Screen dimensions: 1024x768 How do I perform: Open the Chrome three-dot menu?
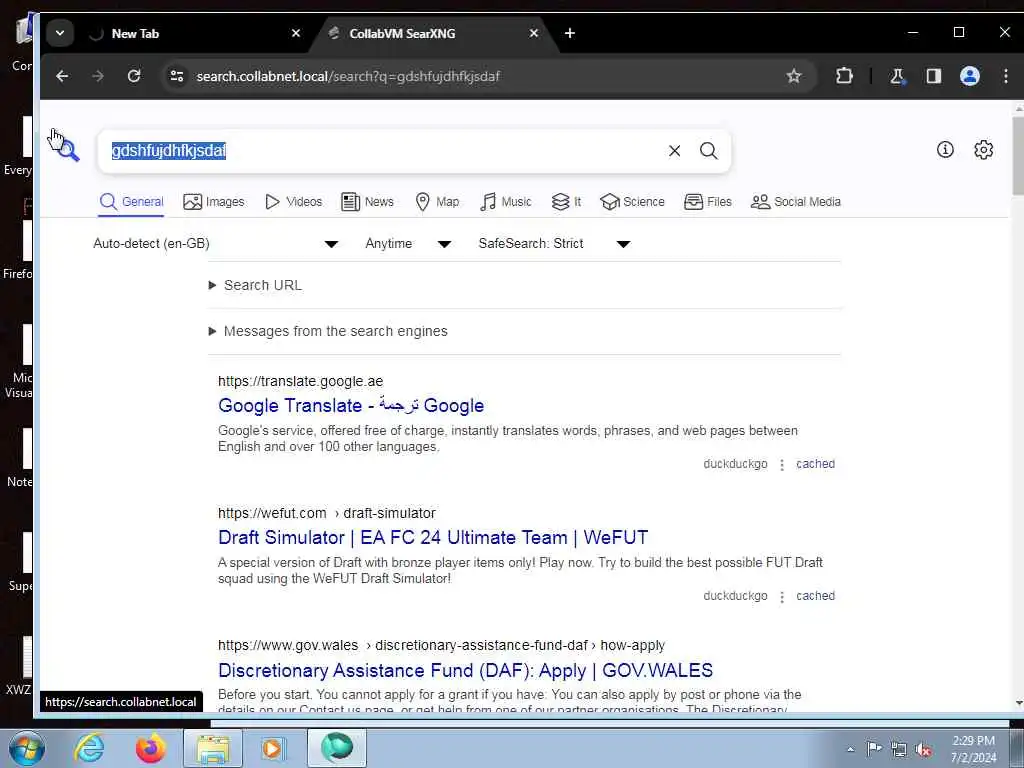pyautogui.click(x=1006, y=76)
